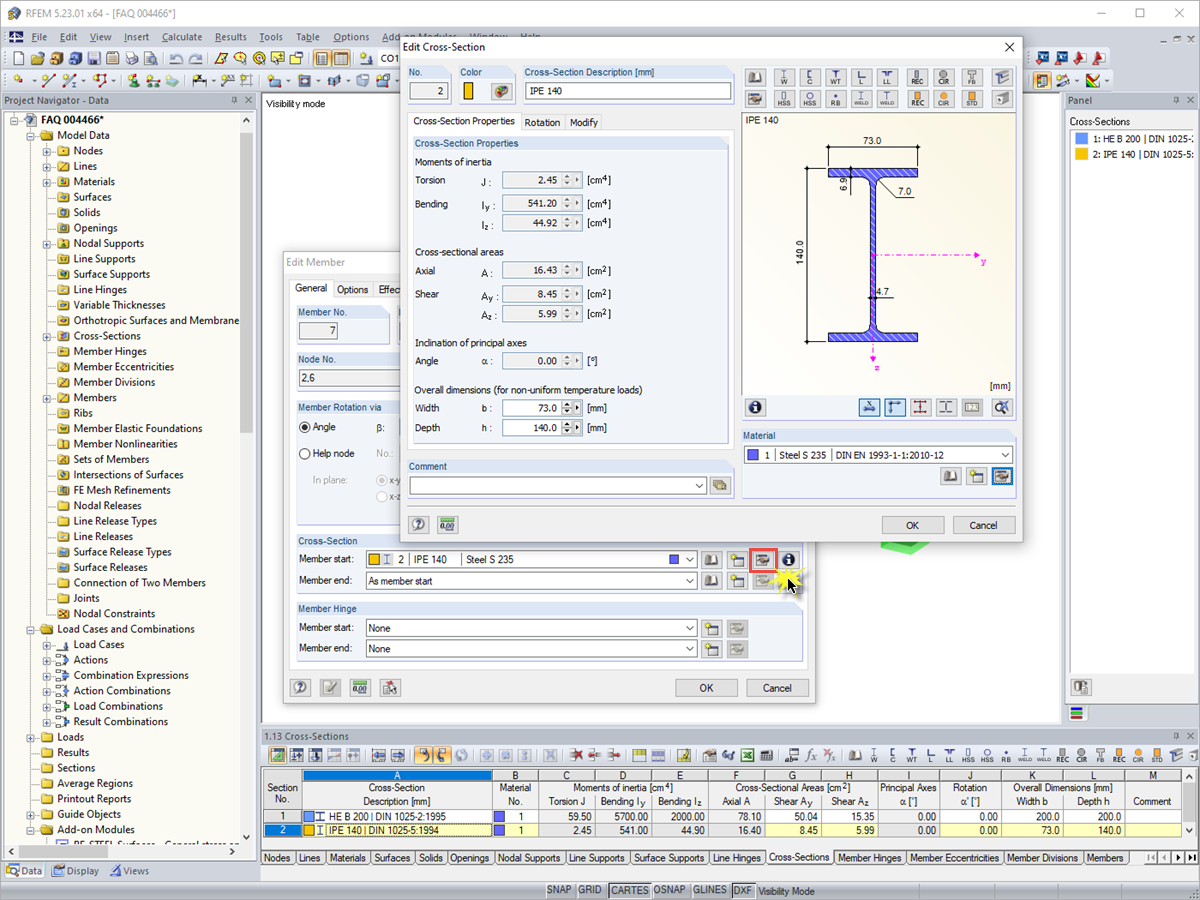Viewport: 1200px width, 900px height.
Task: Click Cancel in Edit Member dialog
Action: (777, 688)
